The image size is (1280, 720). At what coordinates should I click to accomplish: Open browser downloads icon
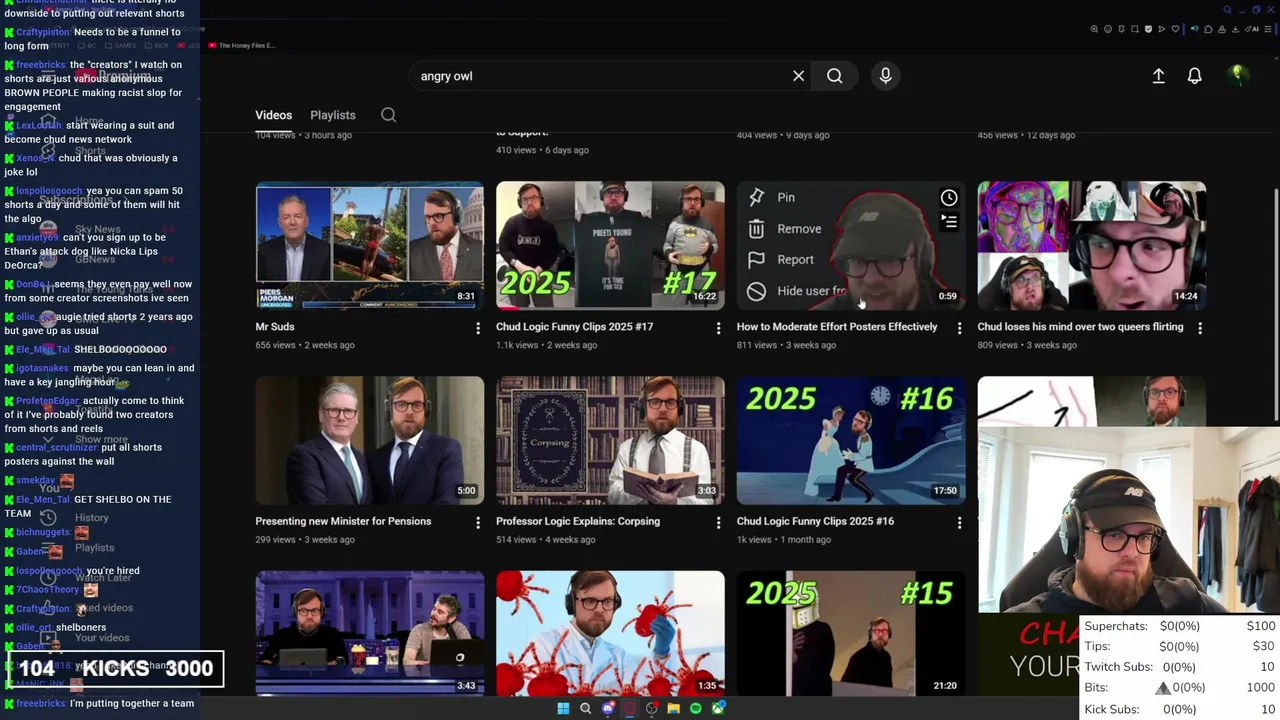pyautogui.click(x=1235, y=29)
